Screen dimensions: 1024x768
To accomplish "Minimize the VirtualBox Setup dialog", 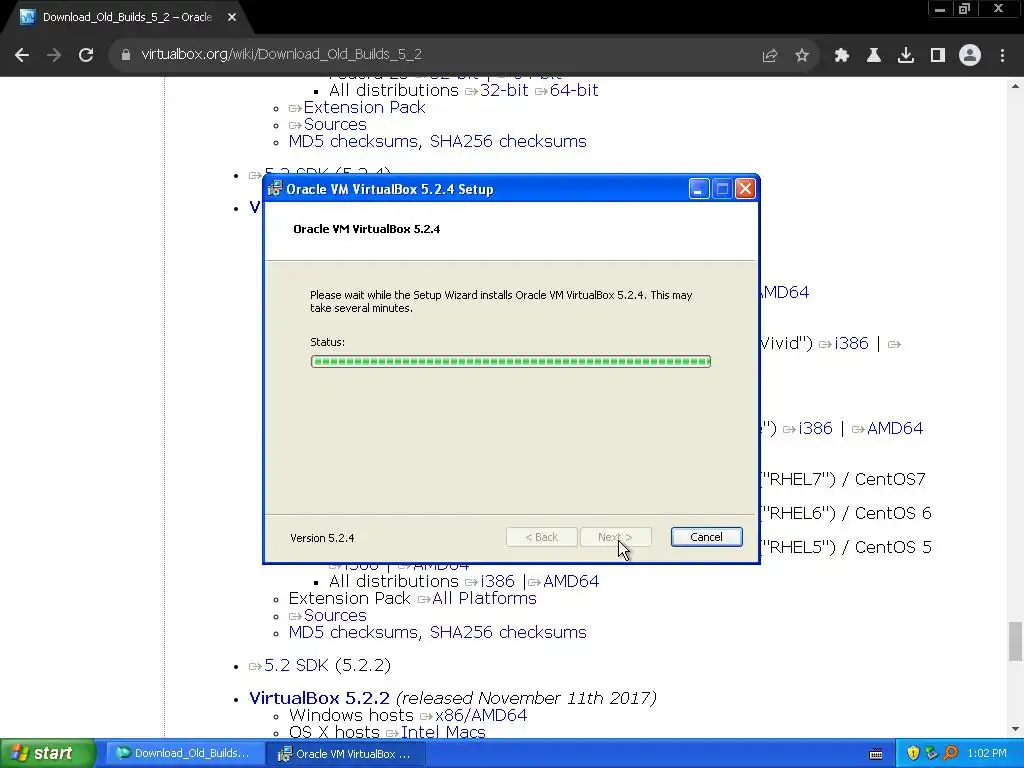I will 699,189.
